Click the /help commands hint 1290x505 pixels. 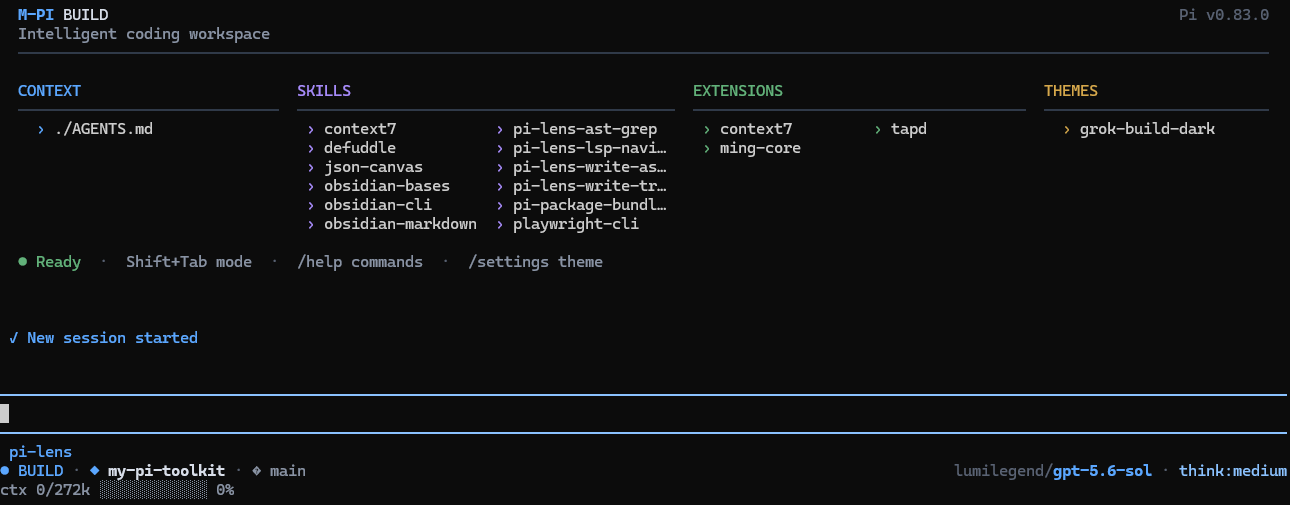[360, 262]
